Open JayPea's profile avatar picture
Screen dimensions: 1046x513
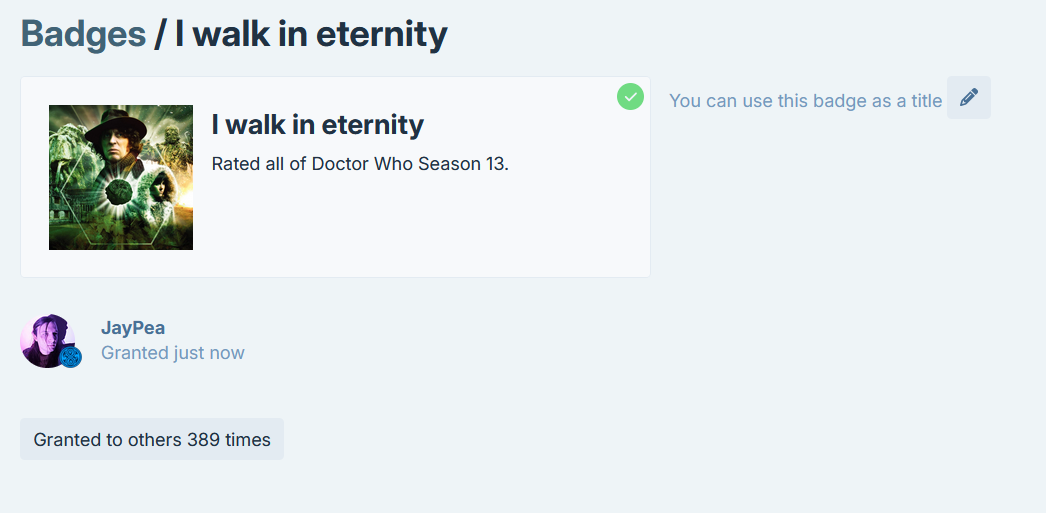pyautogui.click(x=47, y=341)
